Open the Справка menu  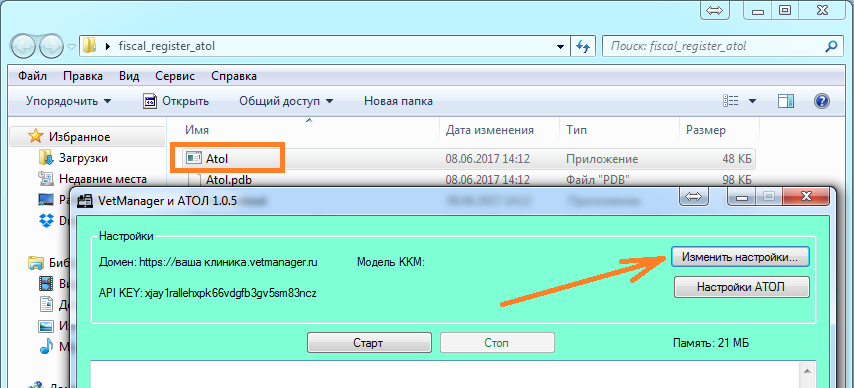pos(234,76)
